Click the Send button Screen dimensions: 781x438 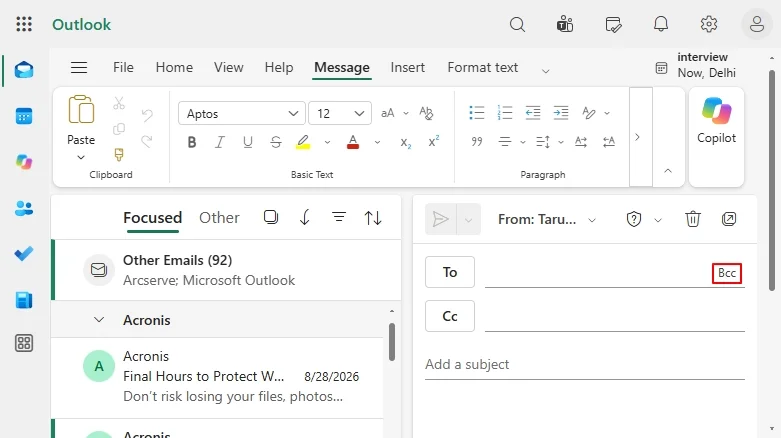[441, 219]
